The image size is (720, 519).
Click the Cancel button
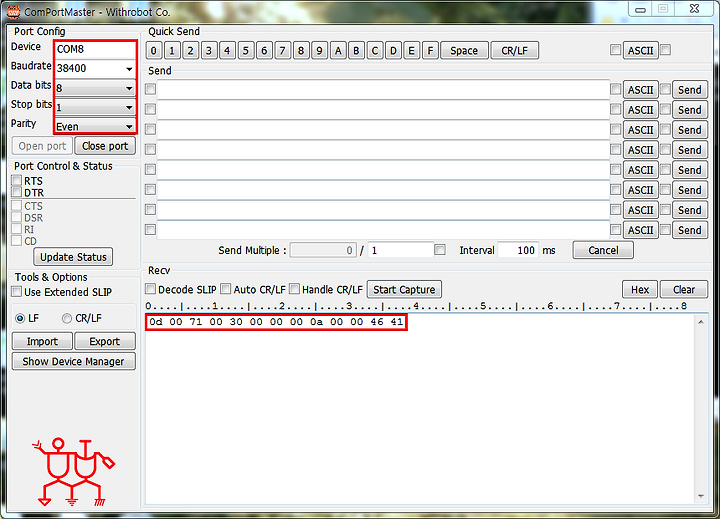tap(603, 250)
